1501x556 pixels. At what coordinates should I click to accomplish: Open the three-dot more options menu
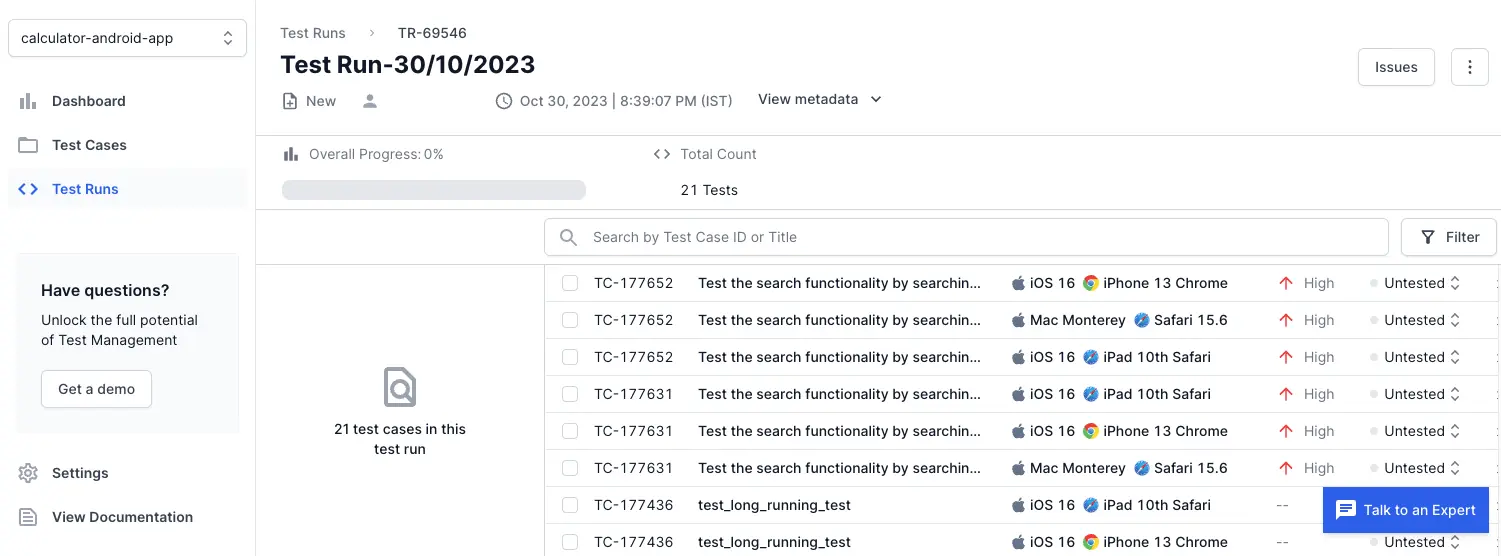1469,67
